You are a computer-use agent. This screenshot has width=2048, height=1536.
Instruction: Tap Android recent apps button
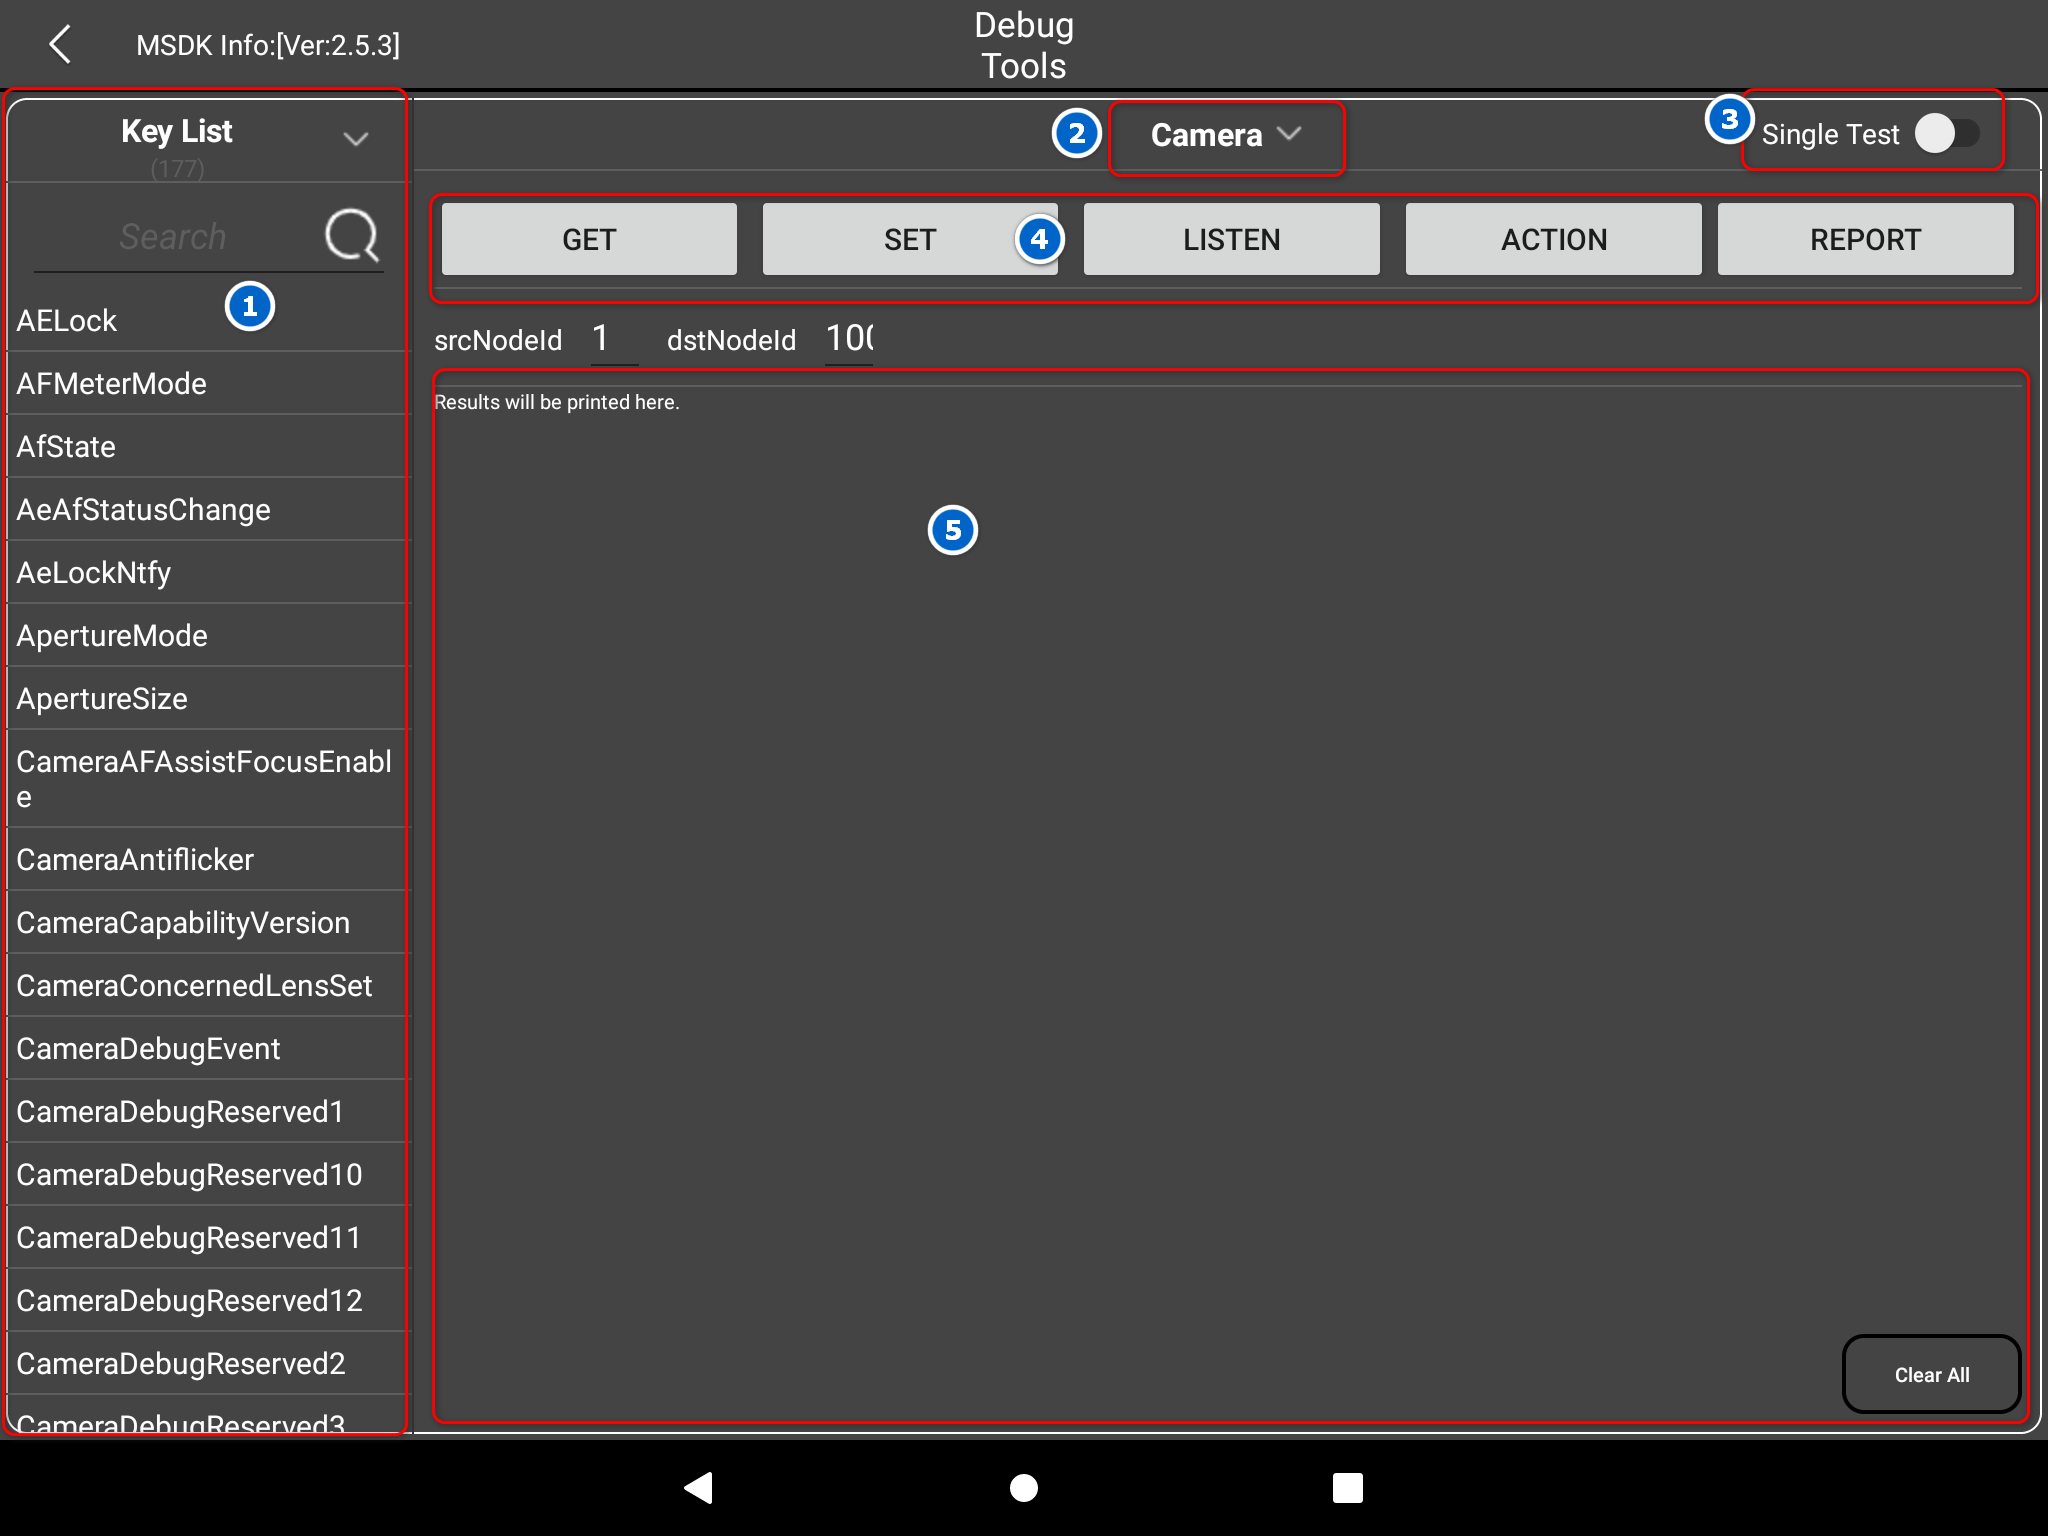1347,1487
